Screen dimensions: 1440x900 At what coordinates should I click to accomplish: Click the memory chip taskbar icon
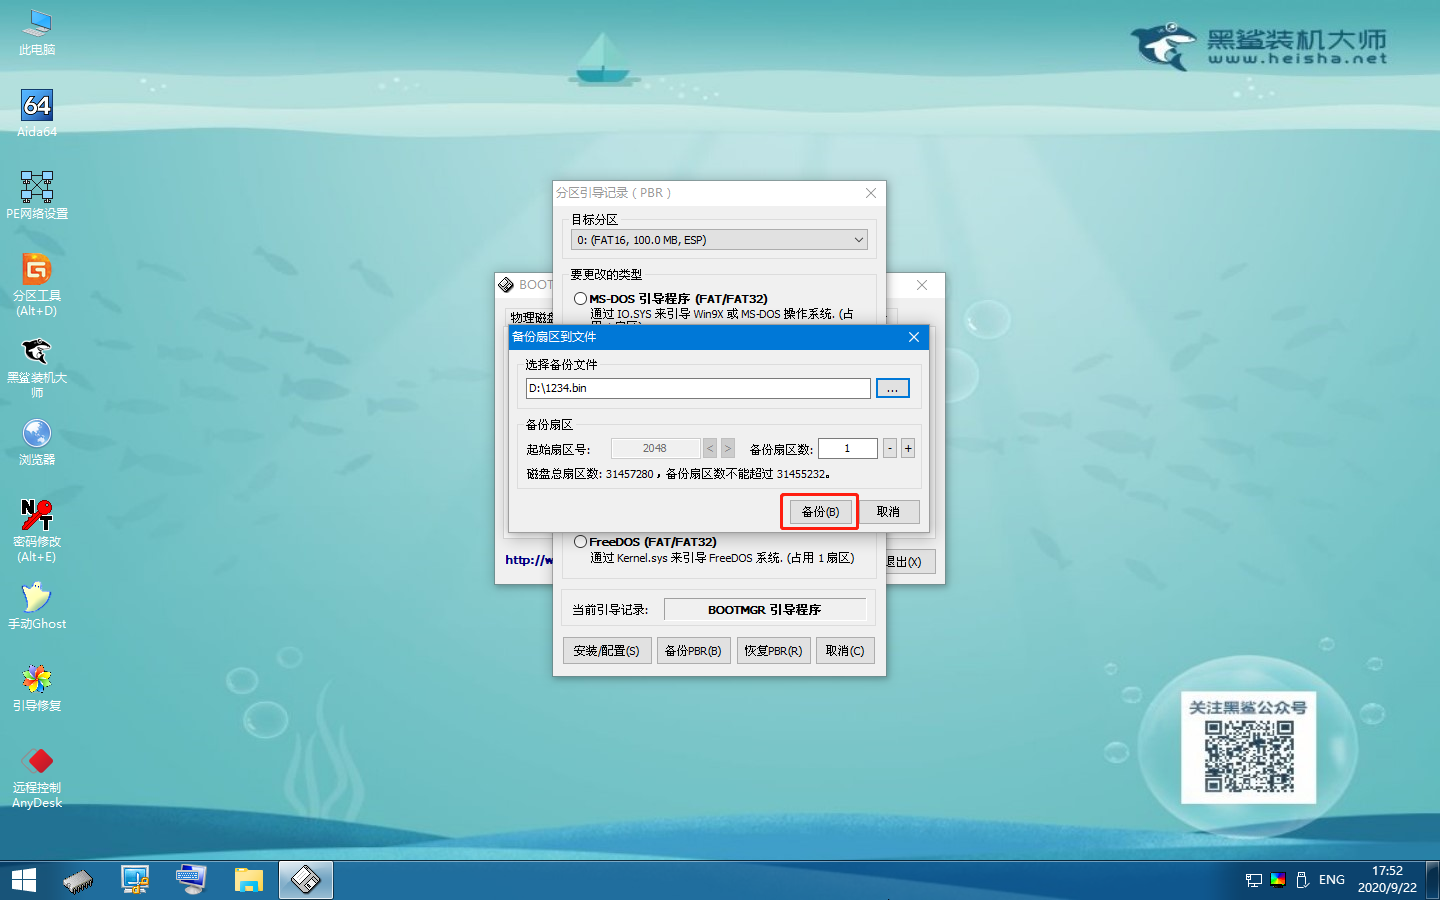[78, 880]
